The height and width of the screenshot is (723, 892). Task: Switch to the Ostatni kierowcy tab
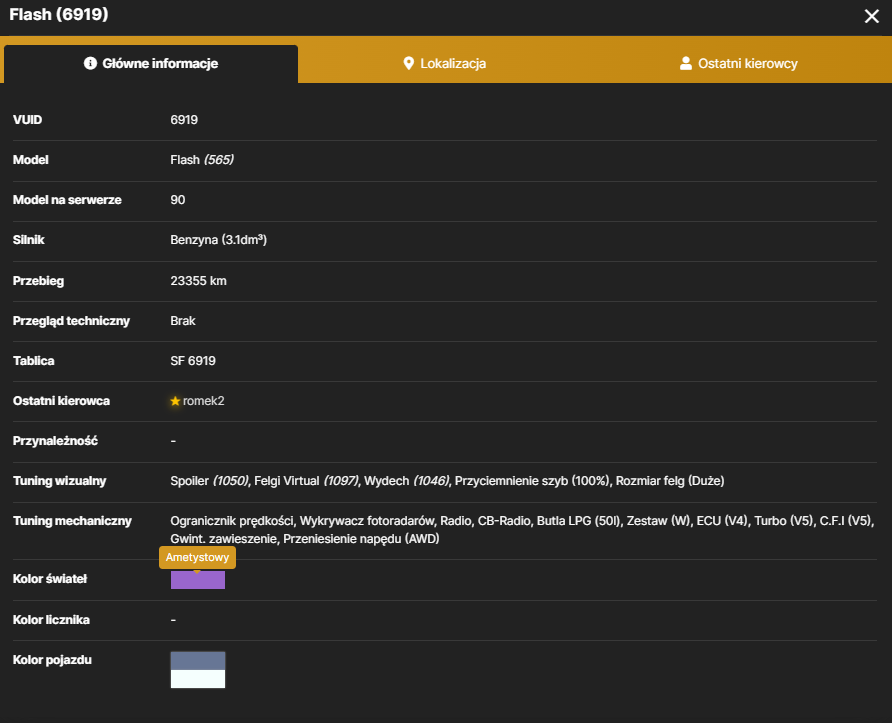pos(738,64)
